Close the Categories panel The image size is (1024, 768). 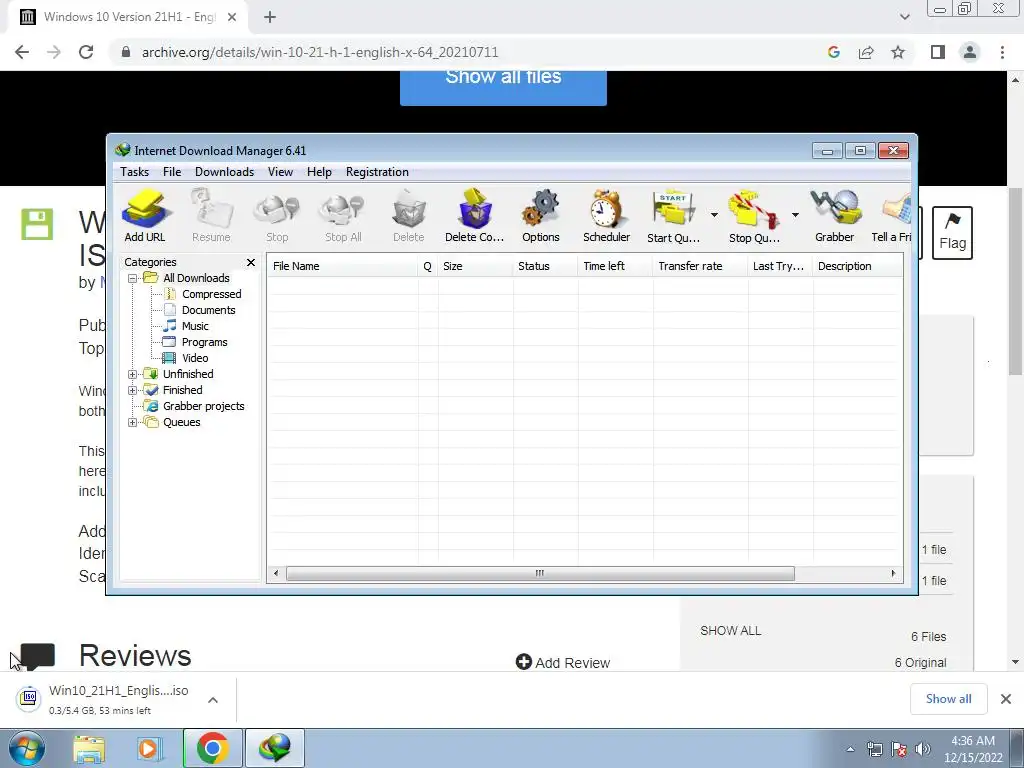[x=251, y=263]
